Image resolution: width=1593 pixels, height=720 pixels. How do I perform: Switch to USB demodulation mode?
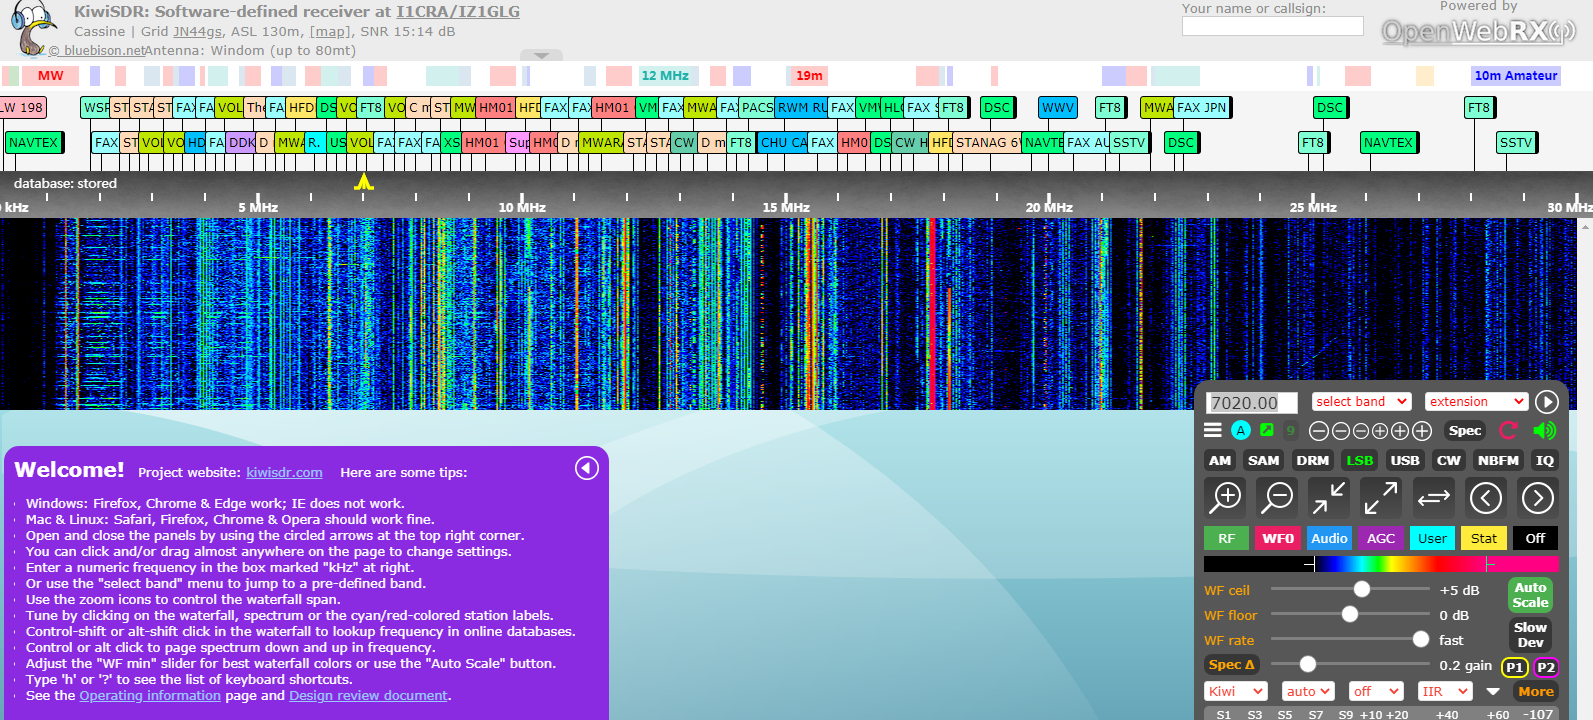(1404, 461)
